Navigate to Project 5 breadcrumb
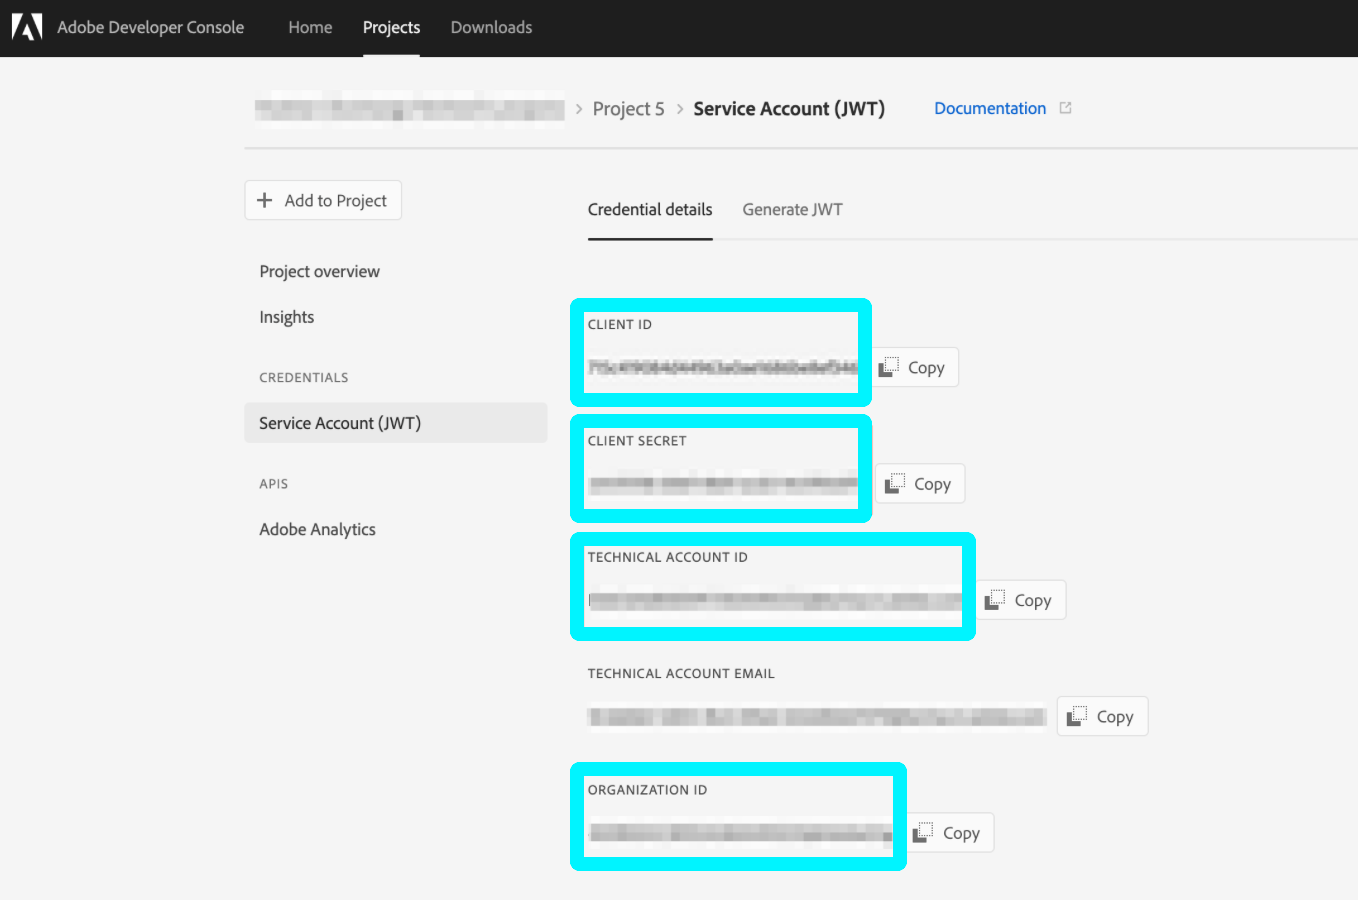This screenshot has width=1358, height=900. pos(628,108)
